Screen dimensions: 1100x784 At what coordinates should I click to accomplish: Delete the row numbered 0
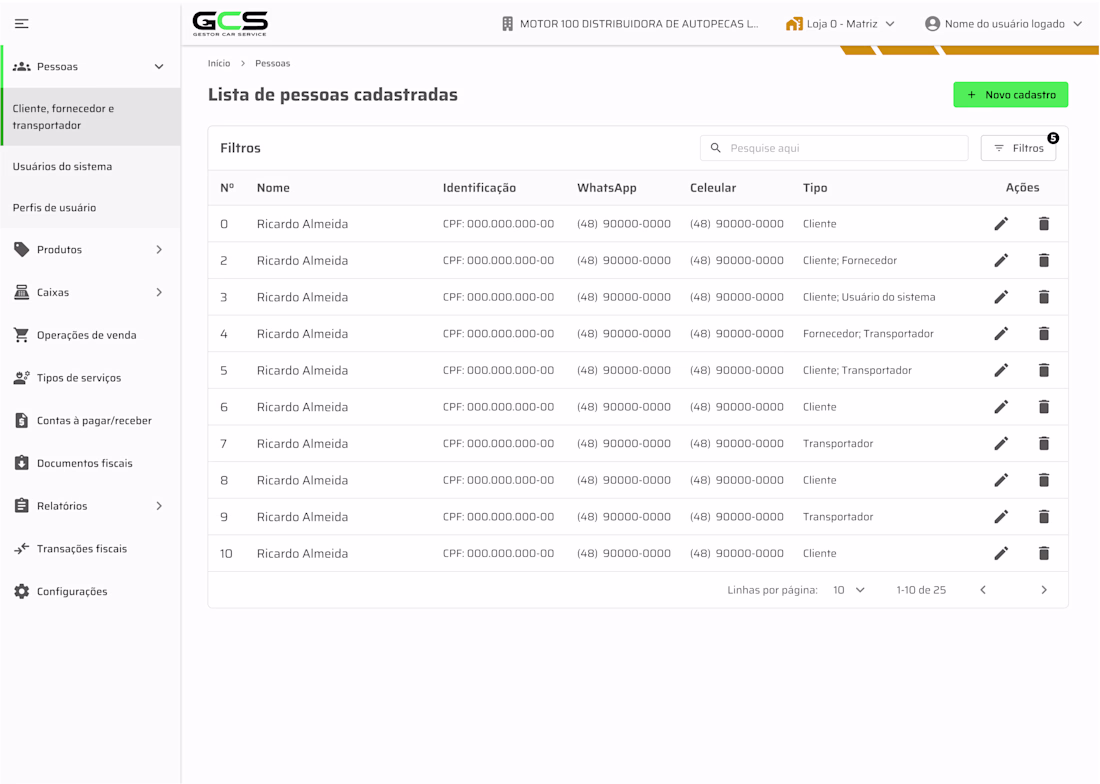1044,224
